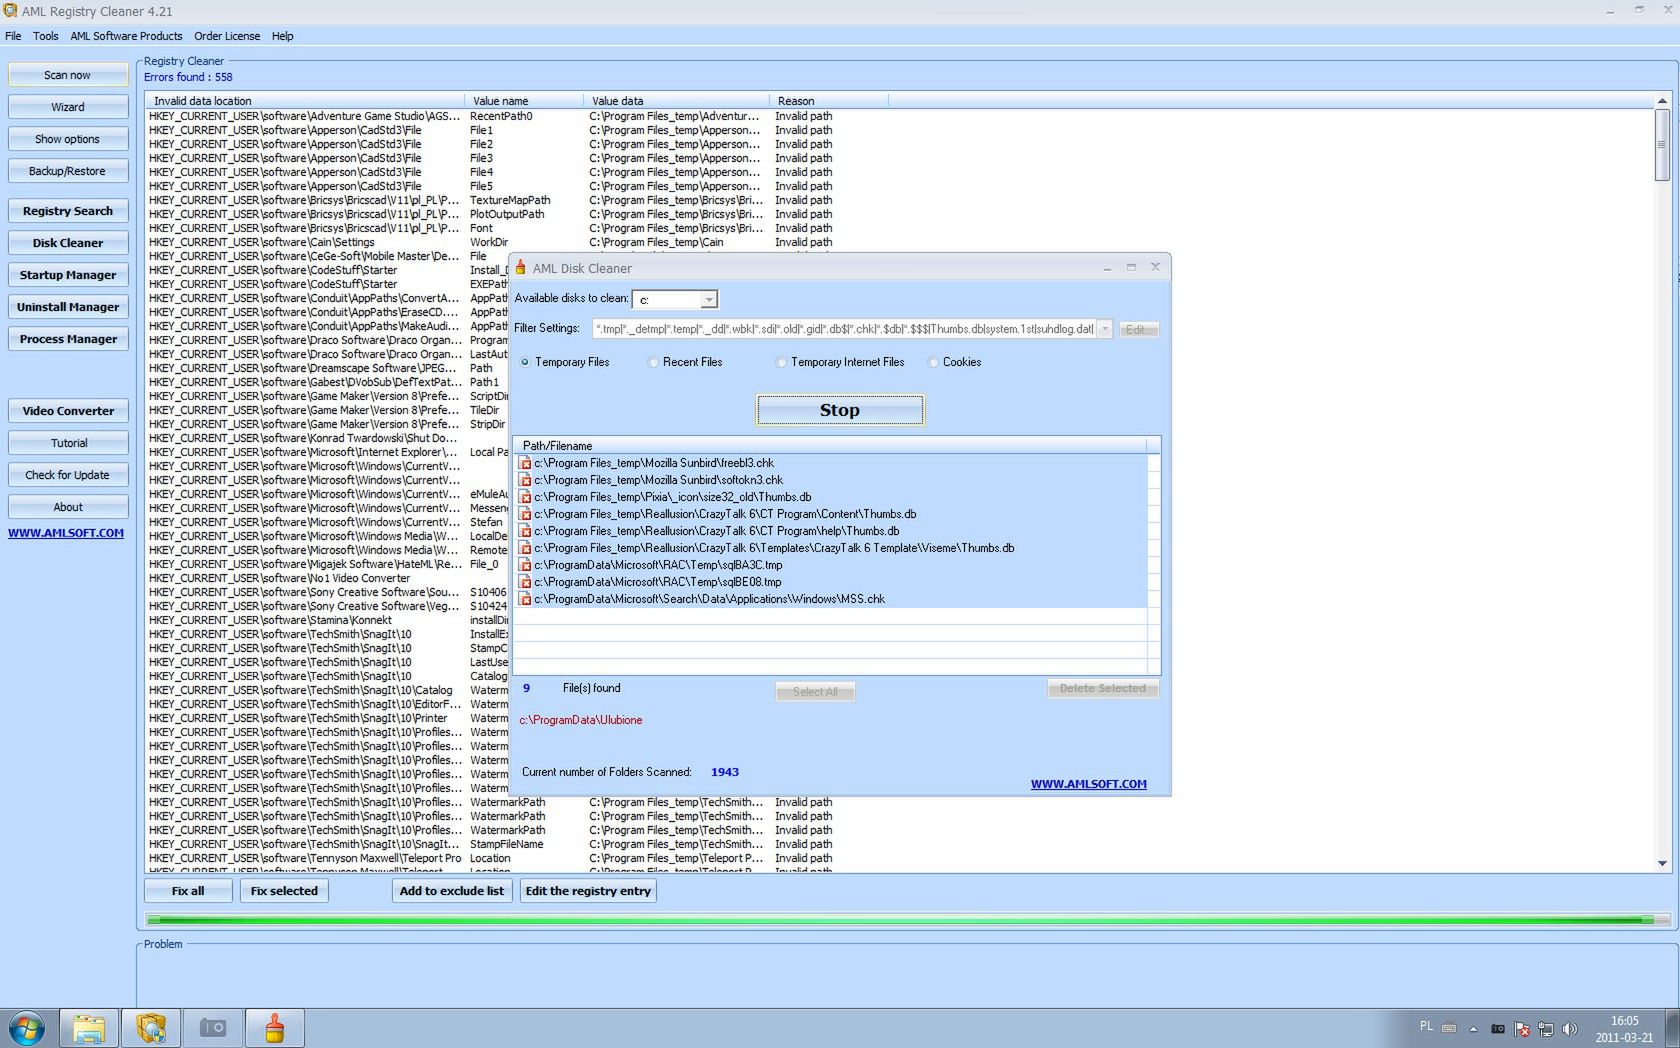Viewport: 1680px width, 1048px height.
Task: Open Uninstall Manager
Action: (68, 307)
